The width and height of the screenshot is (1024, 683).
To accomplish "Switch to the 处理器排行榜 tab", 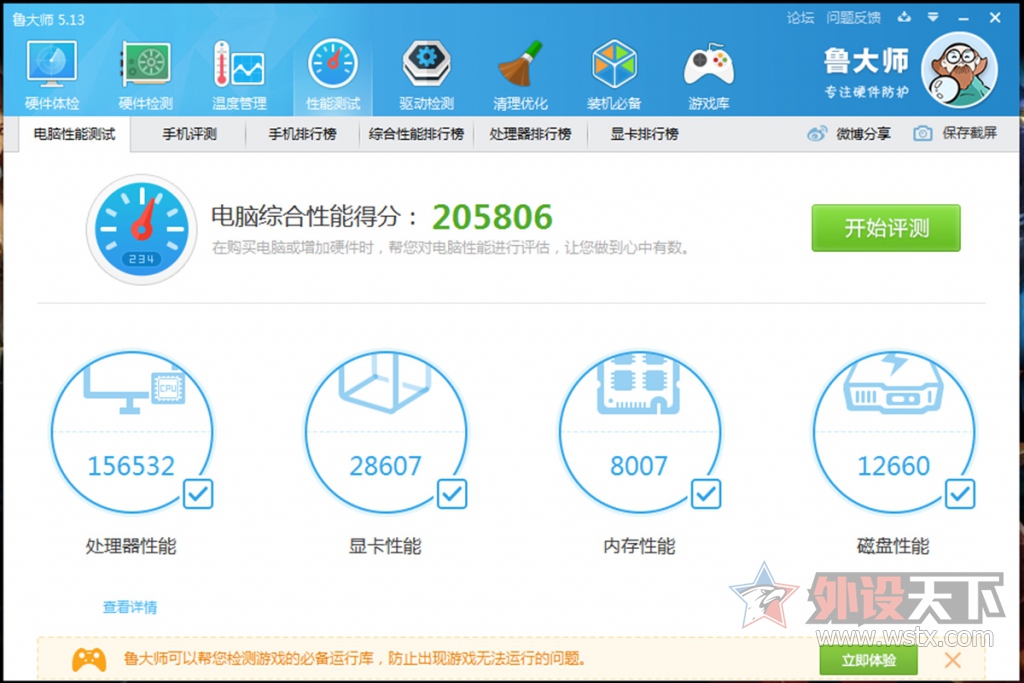I will point(530,135).
